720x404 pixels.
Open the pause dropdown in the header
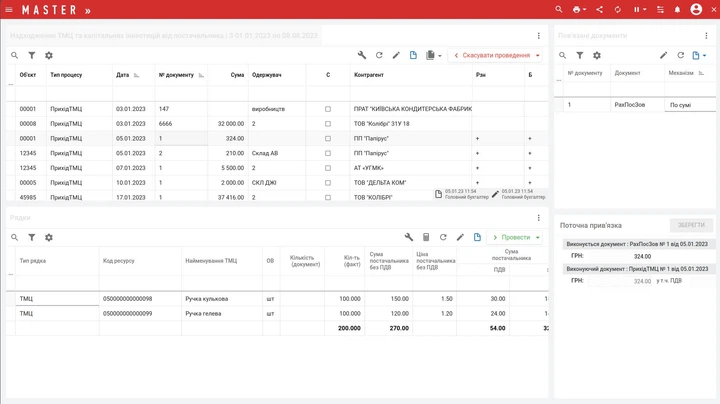tap(640, 9)
